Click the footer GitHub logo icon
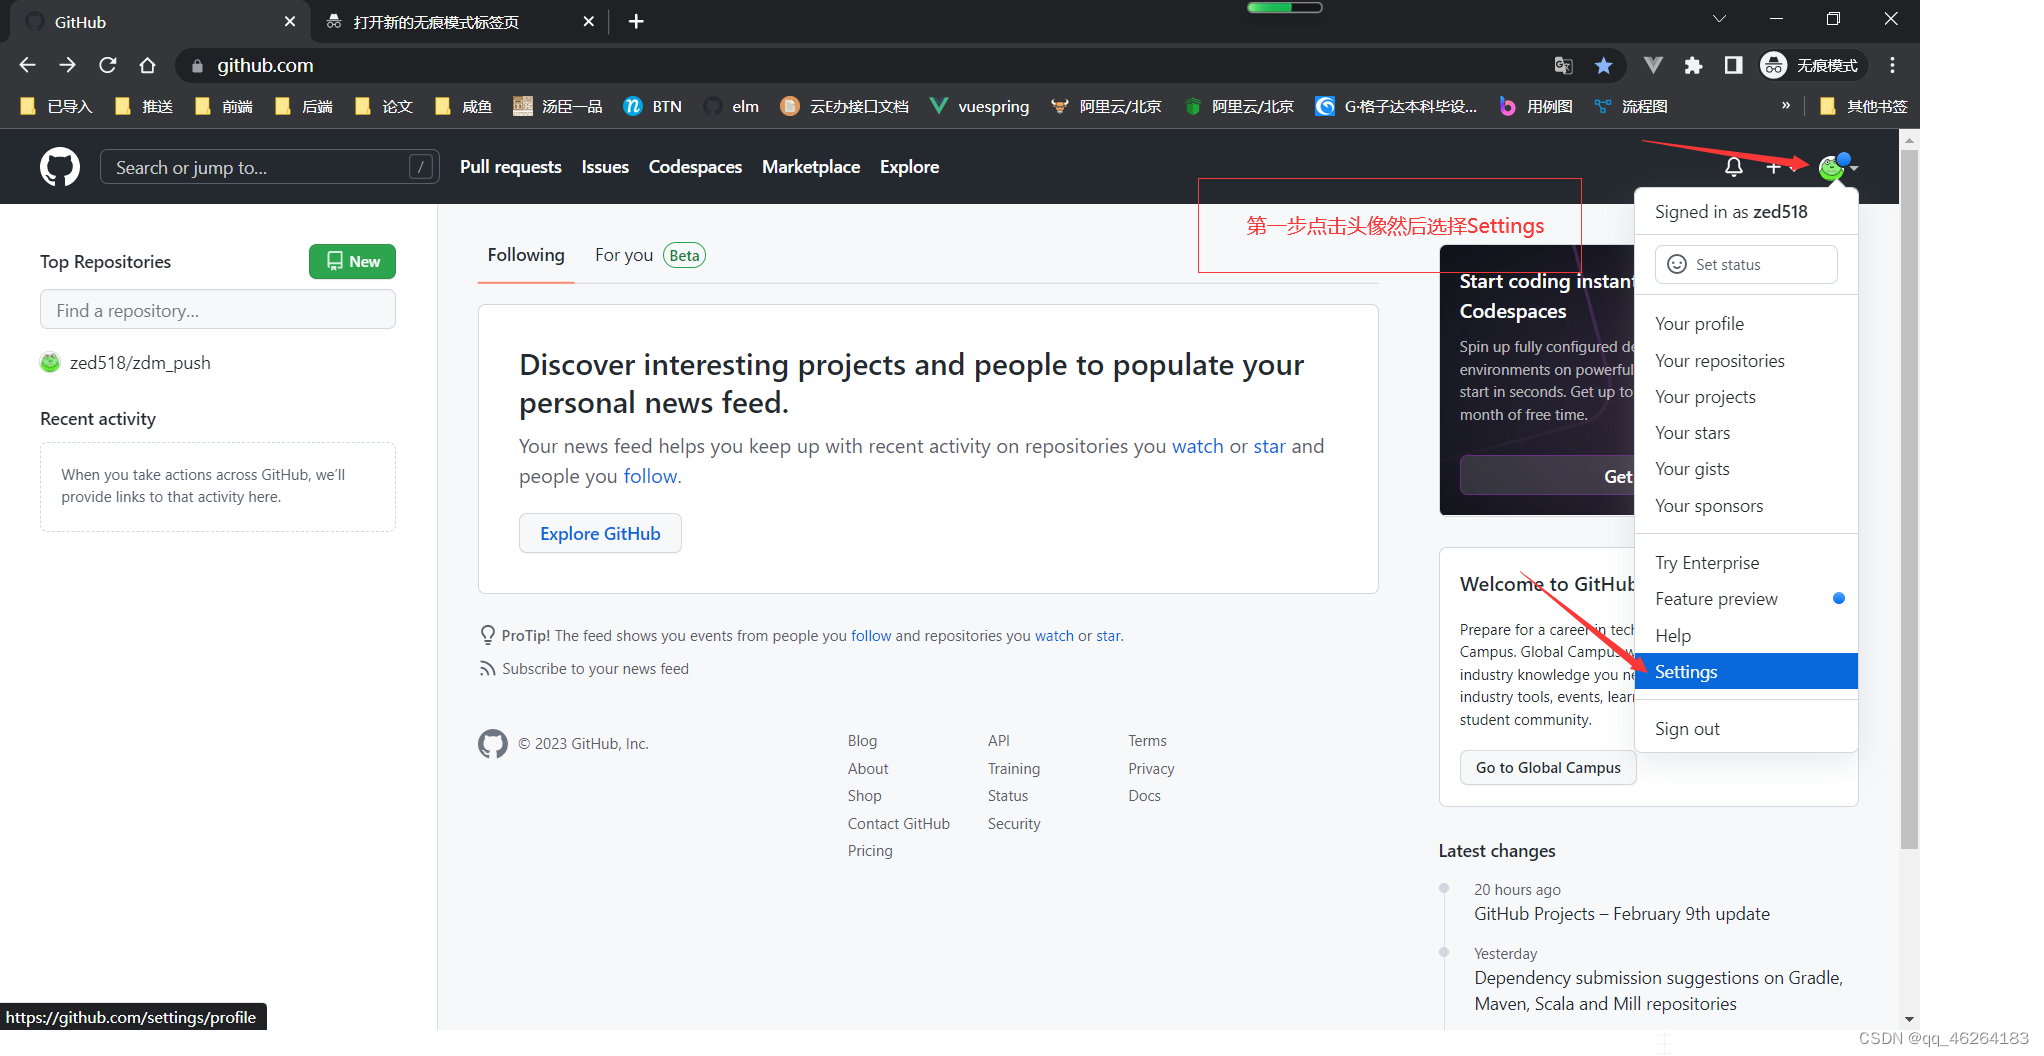Viewport: 2044px width, 1056px height. (x=493, y=743)
